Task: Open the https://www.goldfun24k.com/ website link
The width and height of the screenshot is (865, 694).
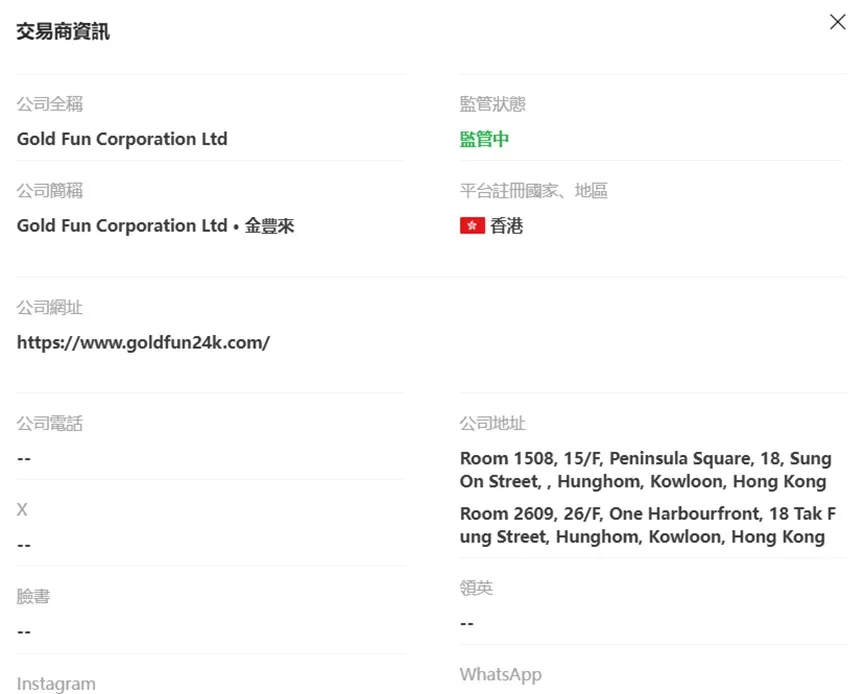Action: pos(143,343)
